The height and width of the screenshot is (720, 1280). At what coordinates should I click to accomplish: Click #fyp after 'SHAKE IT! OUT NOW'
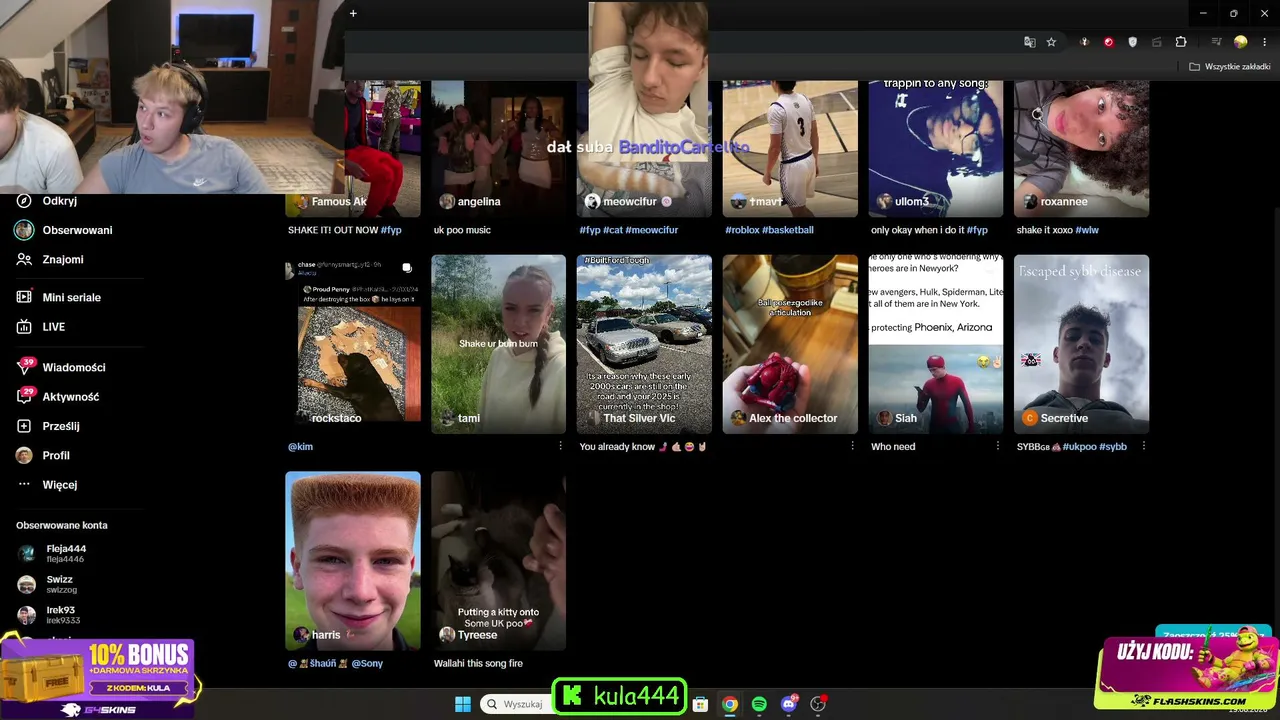(x=391, y=230)
